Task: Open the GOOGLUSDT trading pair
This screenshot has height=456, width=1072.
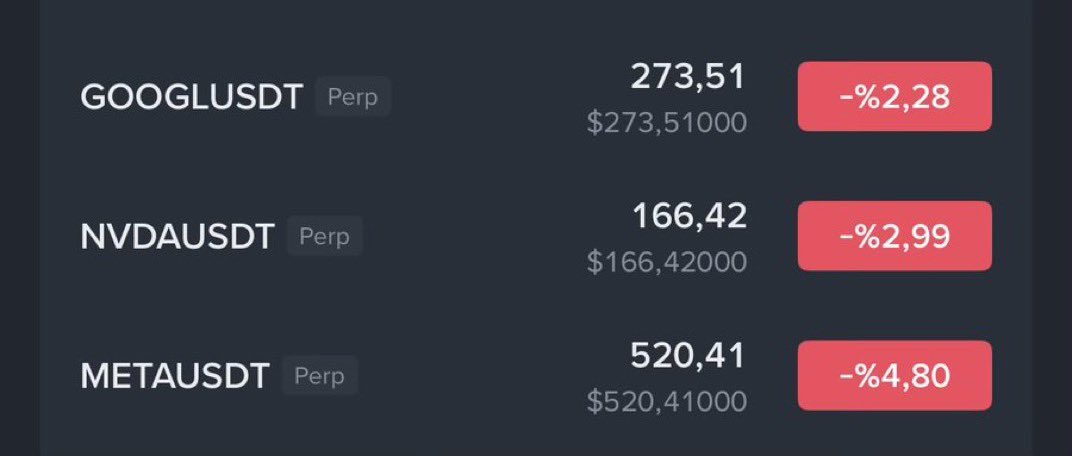Action: tap(191, 98)
